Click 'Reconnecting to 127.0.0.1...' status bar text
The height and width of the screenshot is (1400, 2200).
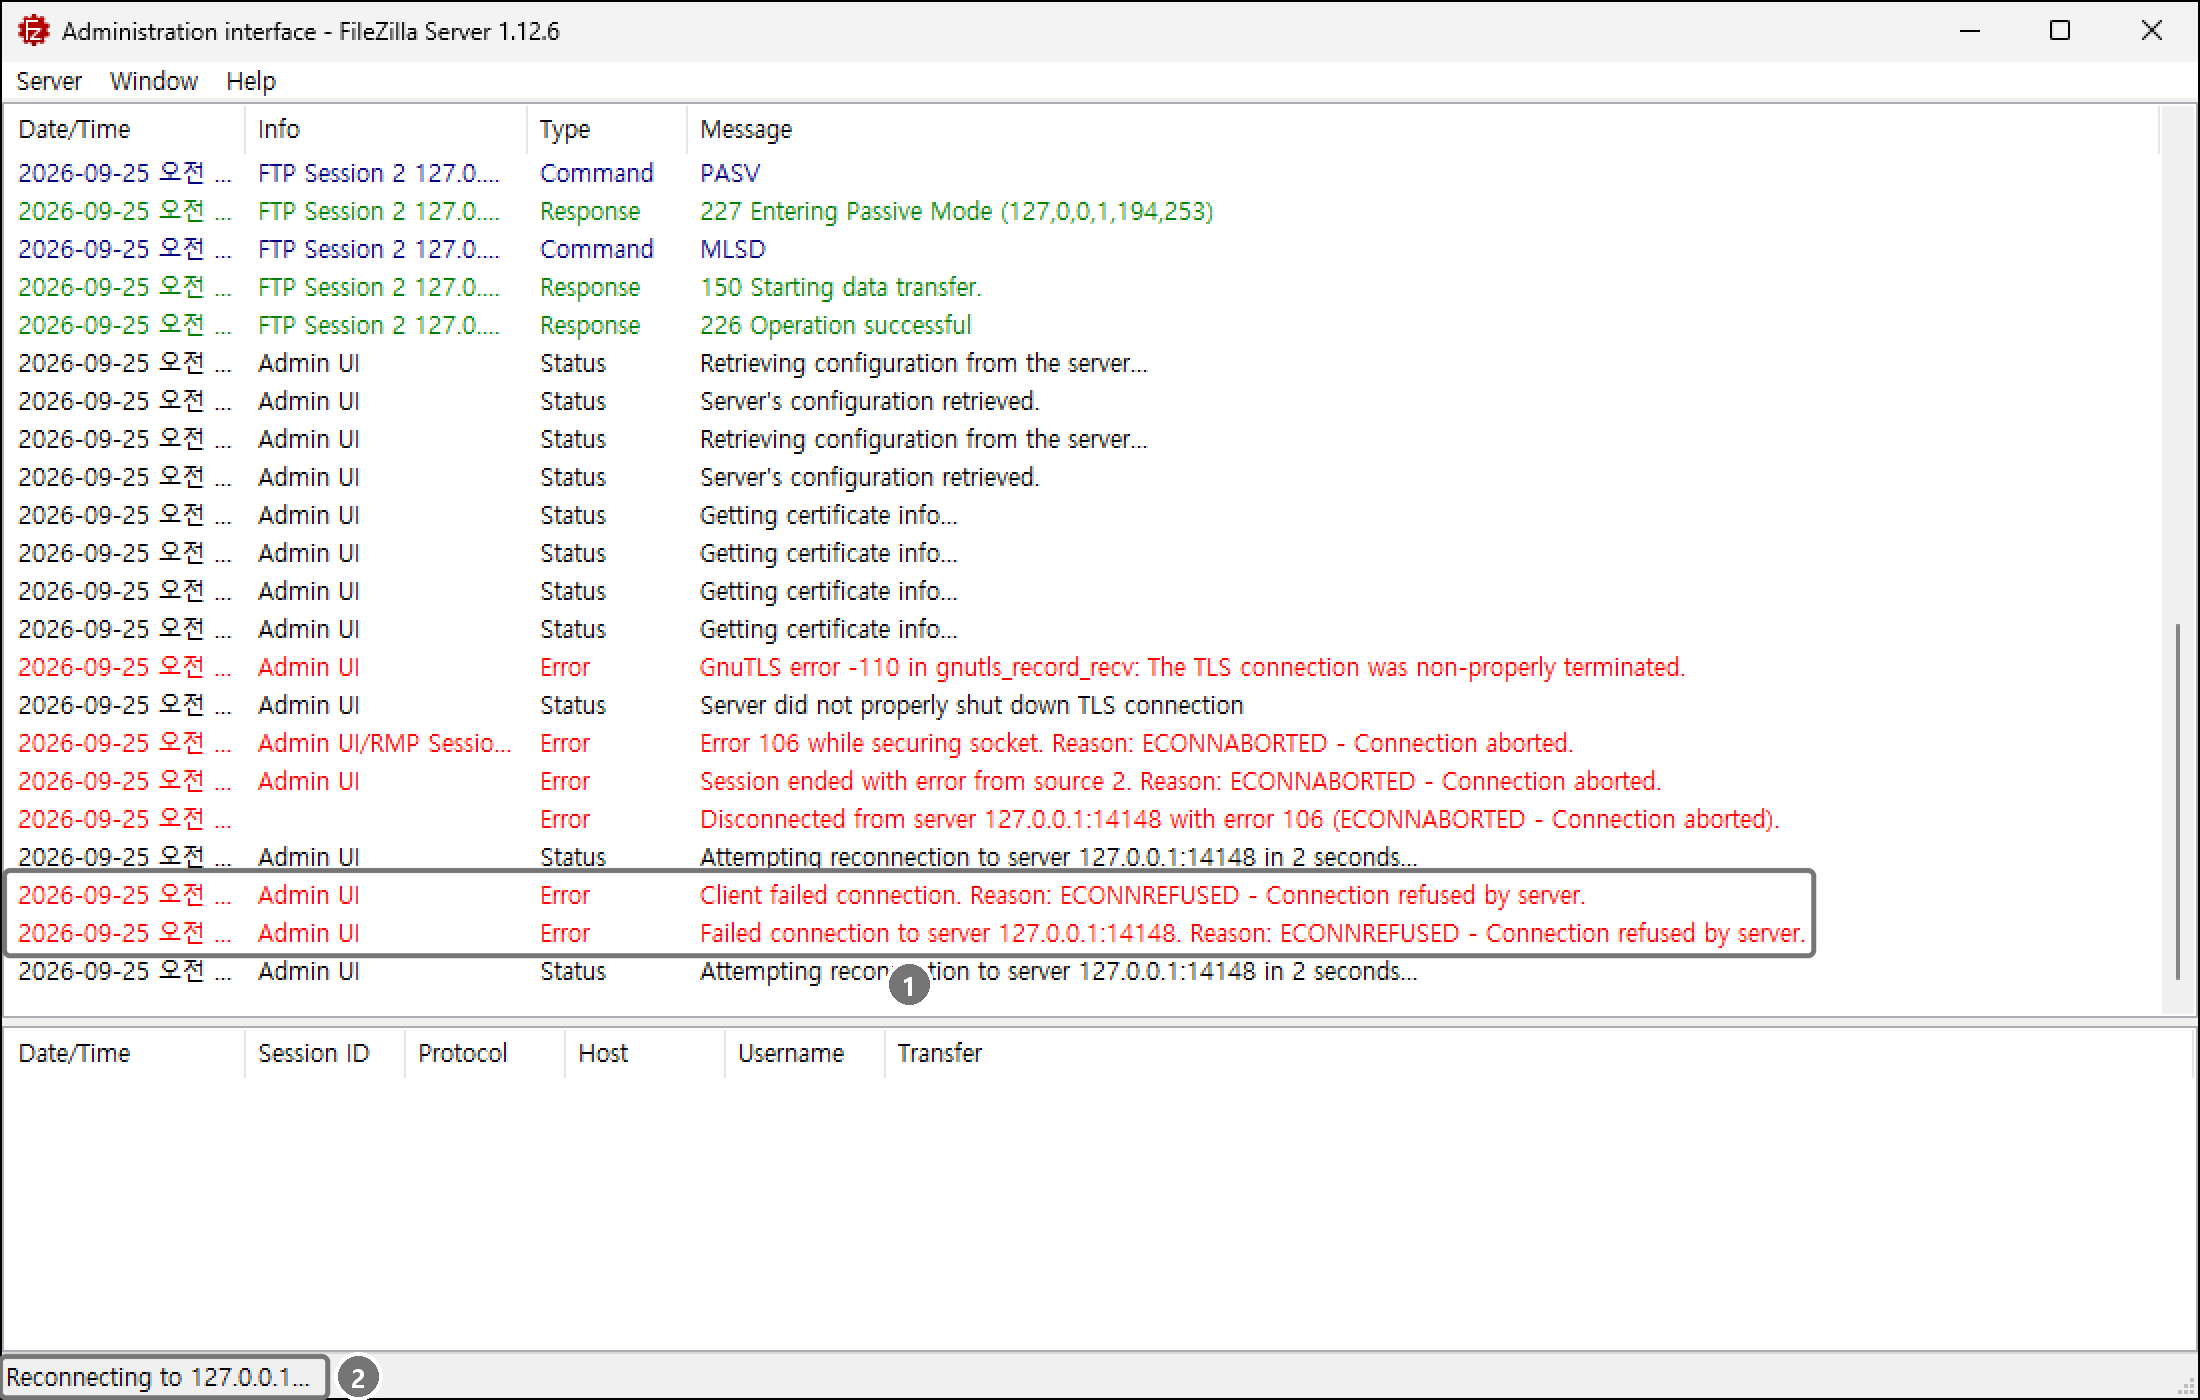pos(158,1377)
